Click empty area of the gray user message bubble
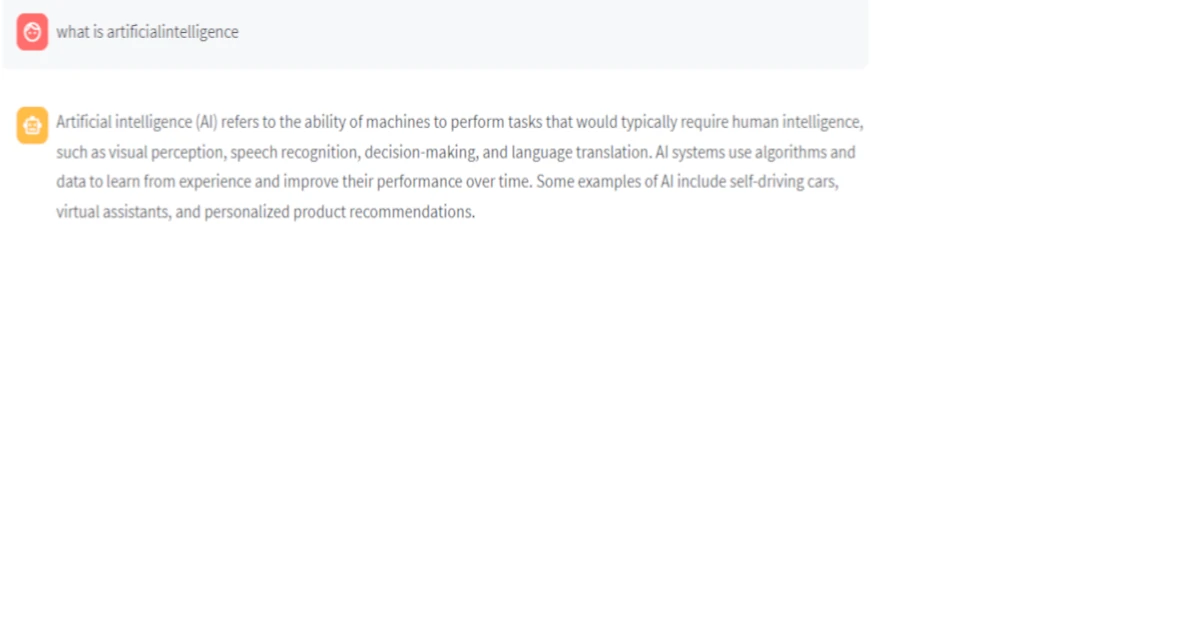The image size is (1200, 628). coord(550,34)
